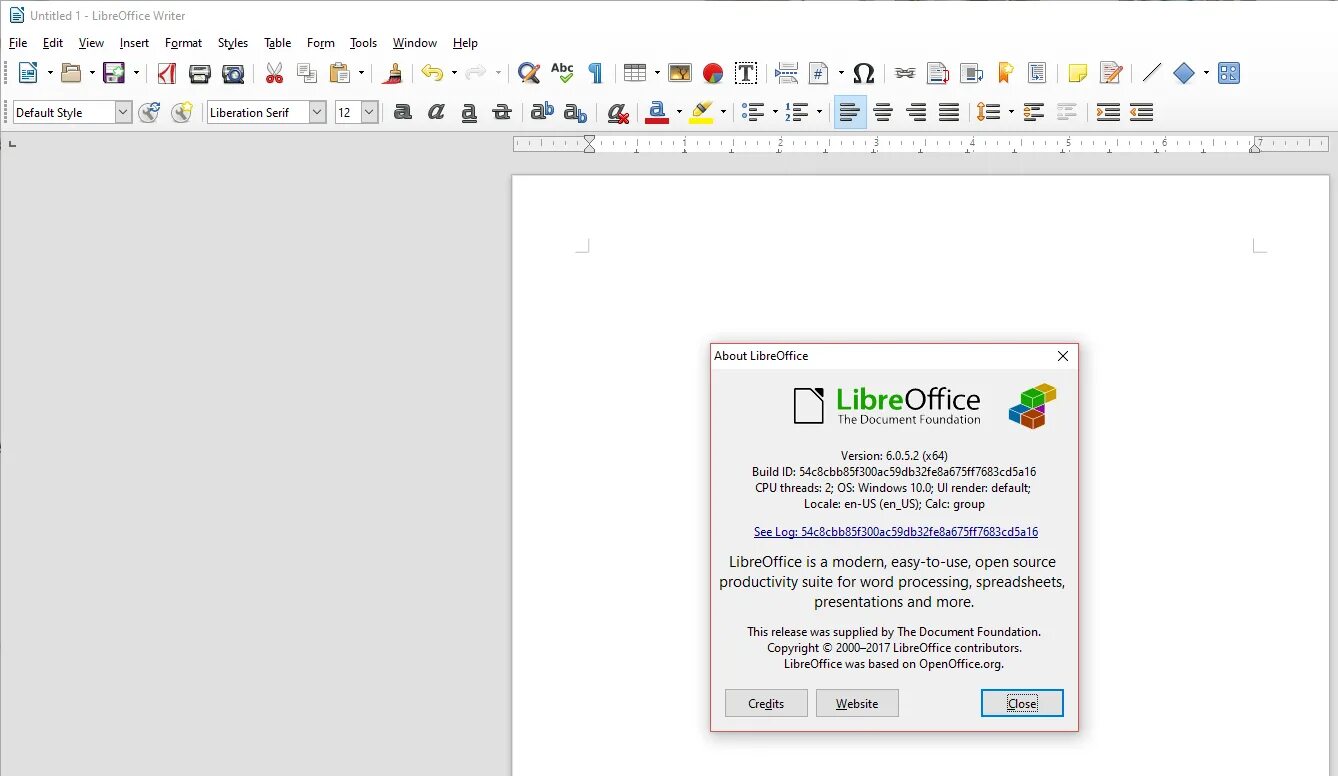Image resolution: width=1338 pixels, height=776 pixels.
Task: Align text to the right
Action: [x=916, y=113]
